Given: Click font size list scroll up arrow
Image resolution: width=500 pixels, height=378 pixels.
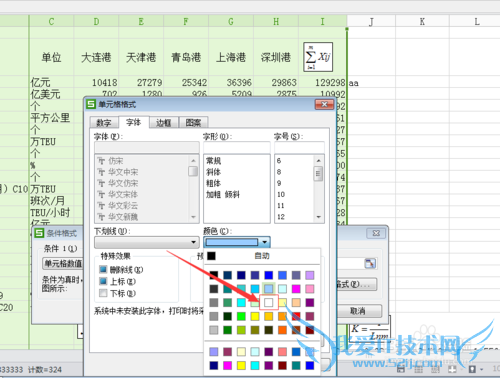Looking at the screenshot, I should point(319,161).
